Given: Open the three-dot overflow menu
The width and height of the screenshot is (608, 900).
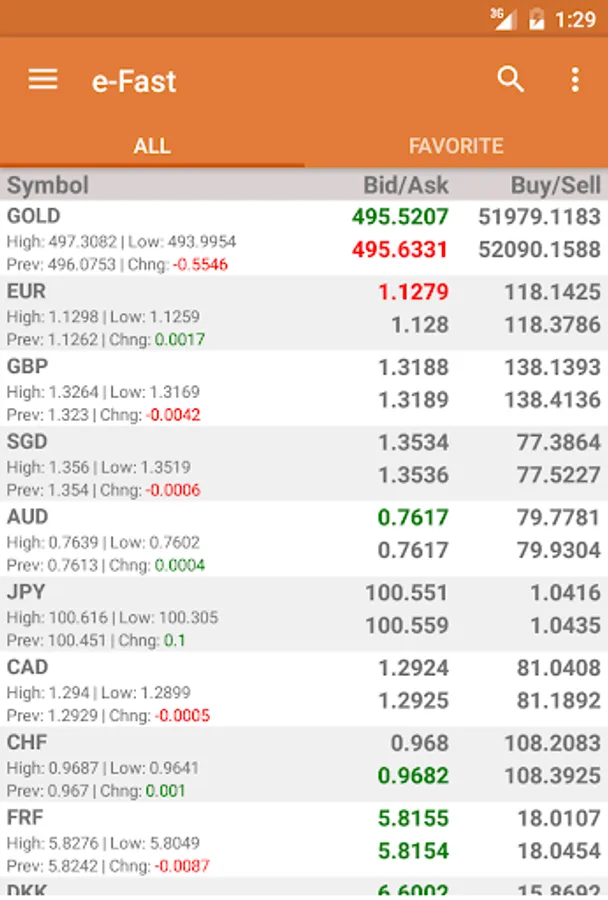Looking at the screenshot, I should tap(575, 80).
